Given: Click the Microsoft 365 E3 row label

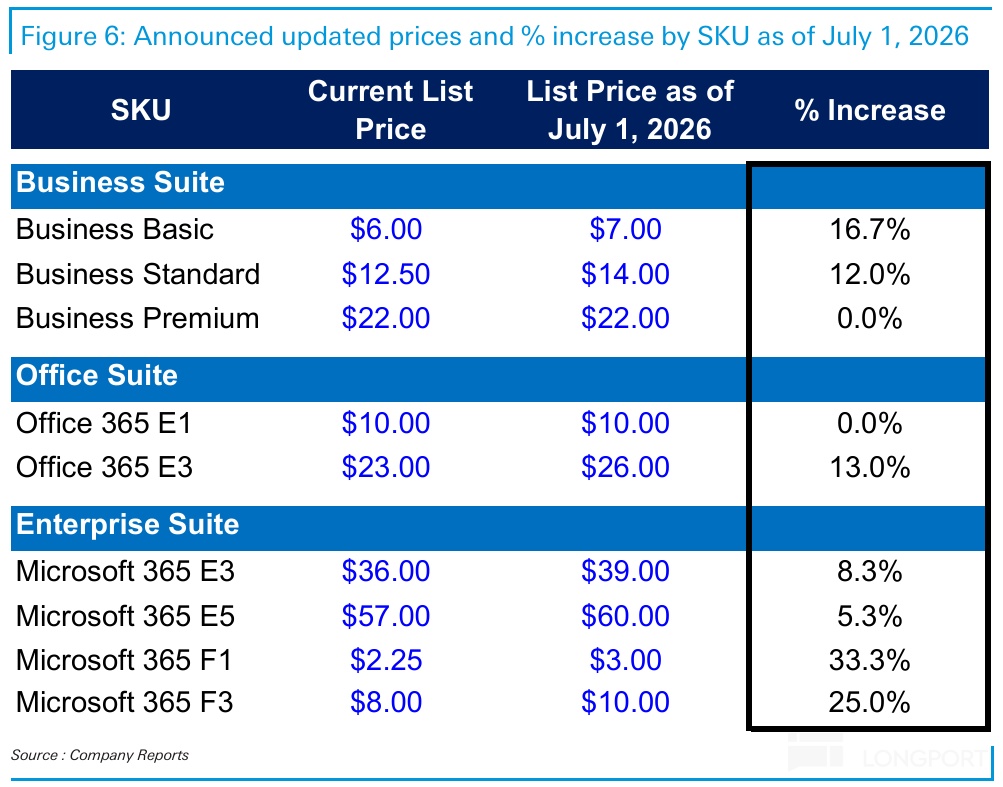Looking at the screenshot, I should coord(125,571).
